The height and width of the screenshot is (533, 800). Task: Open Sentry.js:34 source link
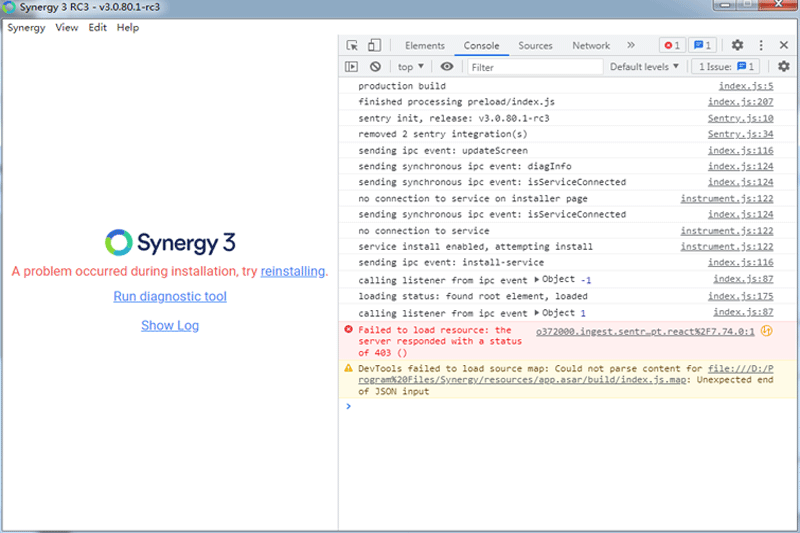click(740, 134)
